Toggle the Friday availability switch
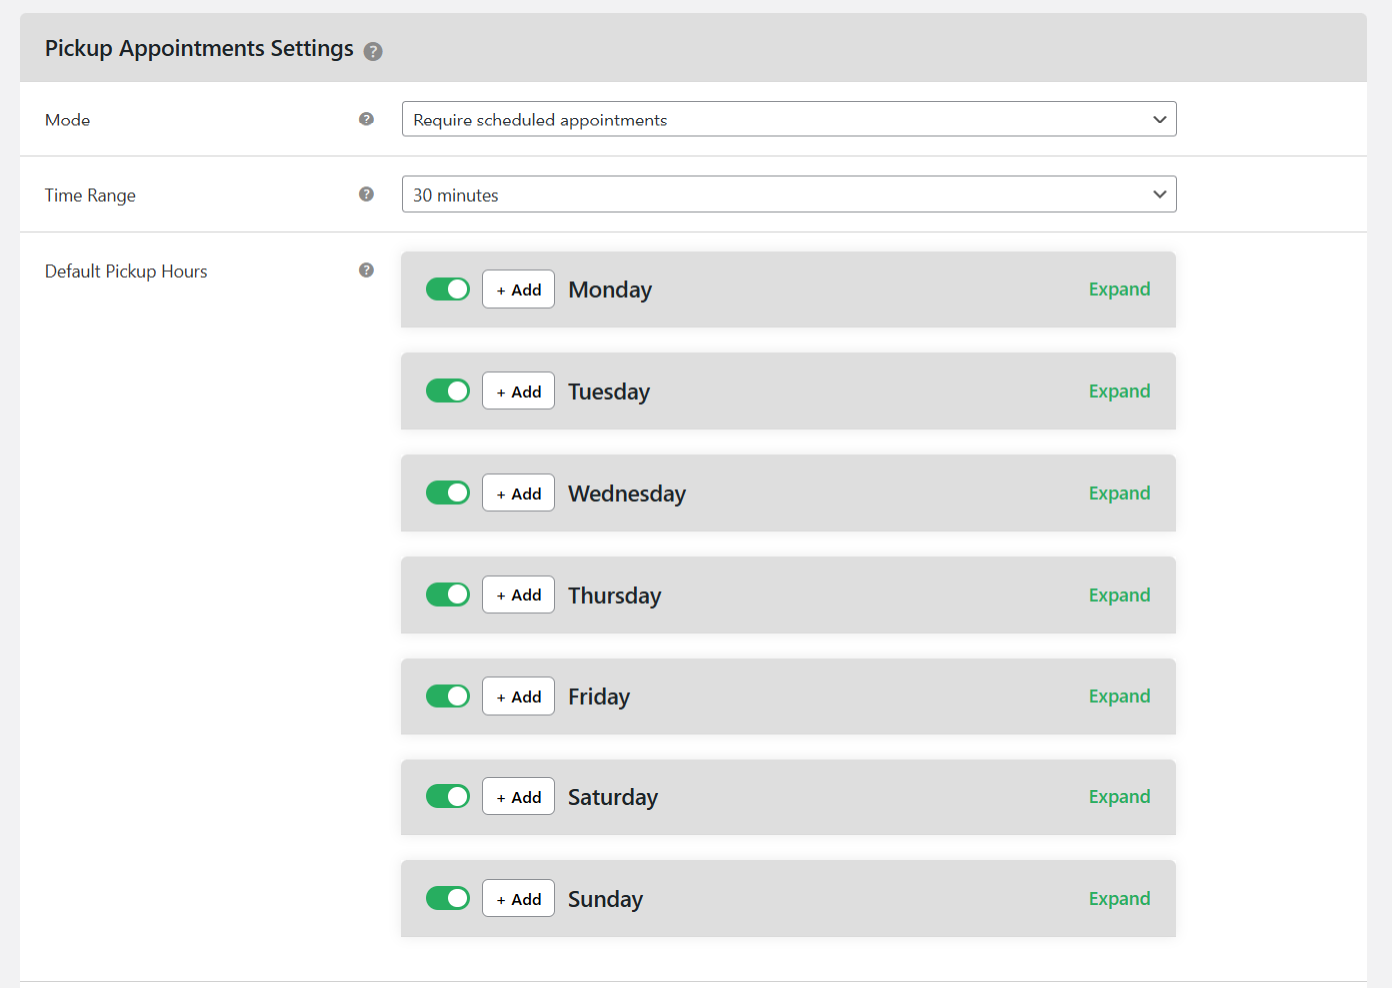 coord(447,696)
